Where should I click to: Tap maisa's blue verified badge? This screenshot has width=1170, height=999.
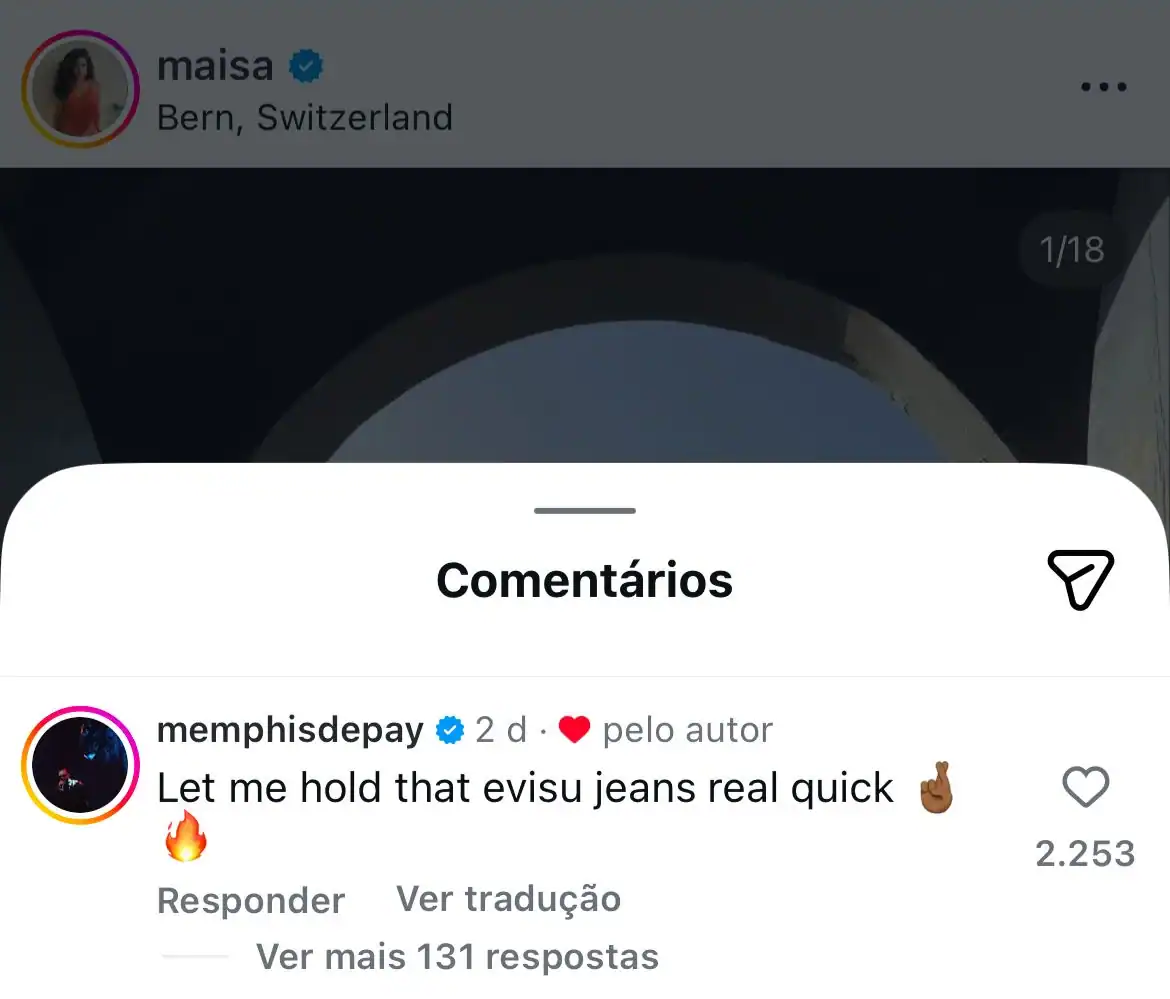(306, 66)
